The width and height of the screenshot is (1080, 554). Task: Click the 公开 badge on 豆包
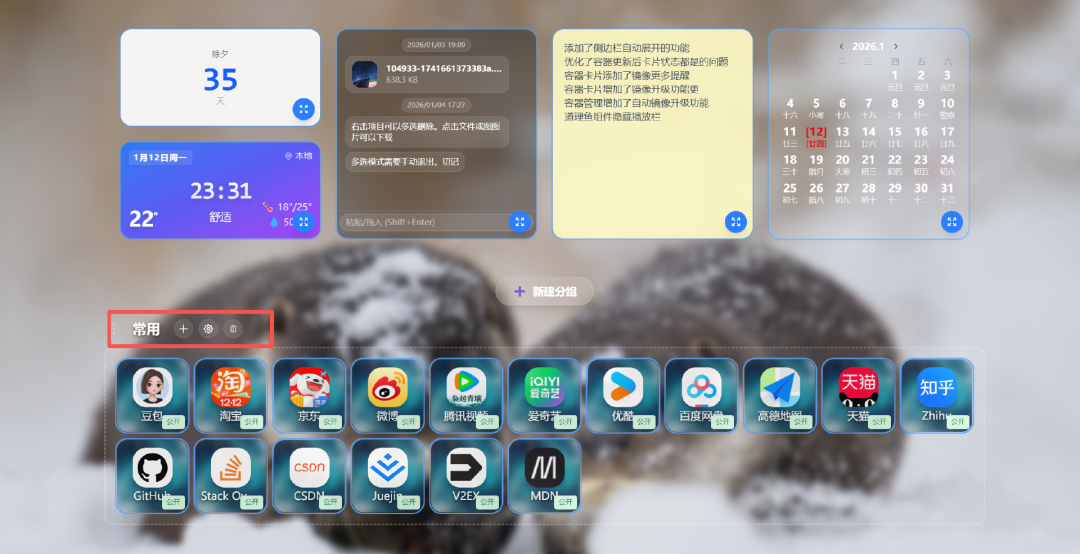(174, 421)
